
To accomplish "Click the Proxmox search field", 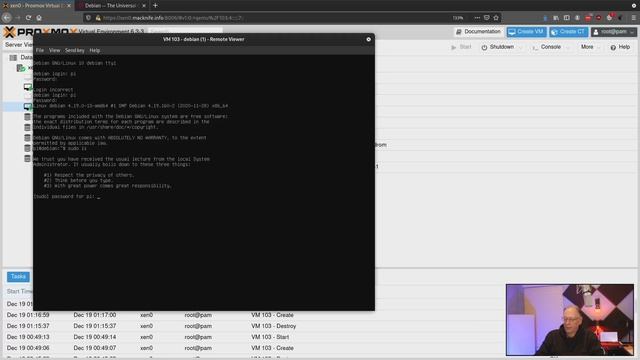I will (x=184, y=31).
